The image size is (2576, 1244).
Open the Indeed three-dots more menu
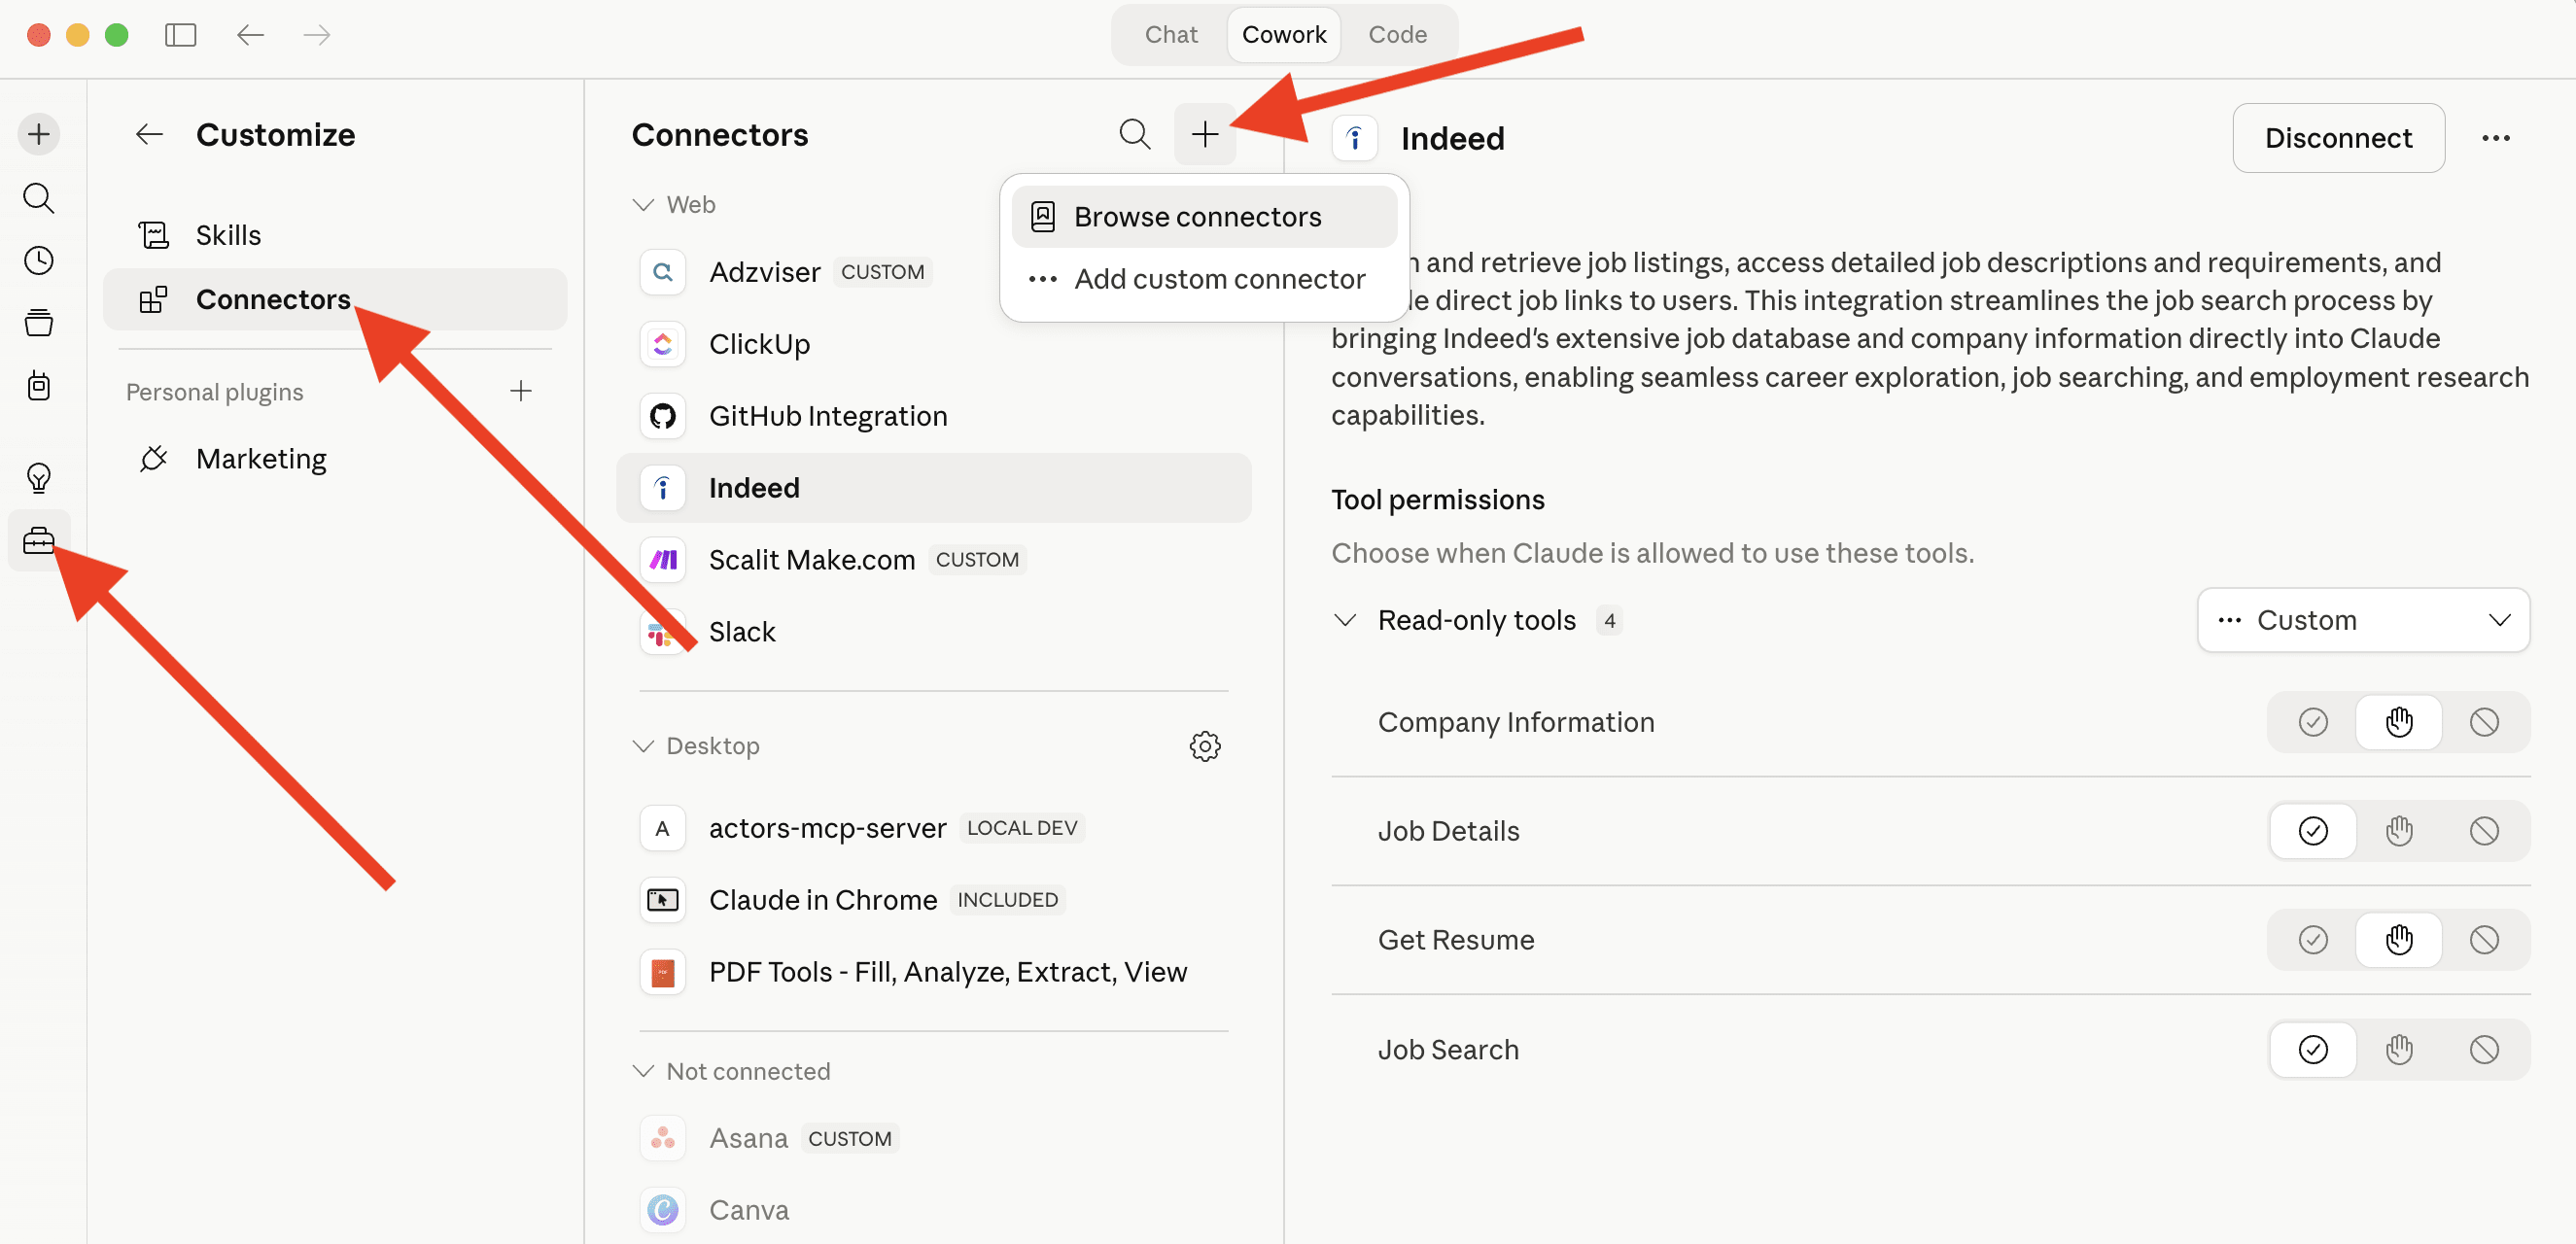coord(2495,138)
